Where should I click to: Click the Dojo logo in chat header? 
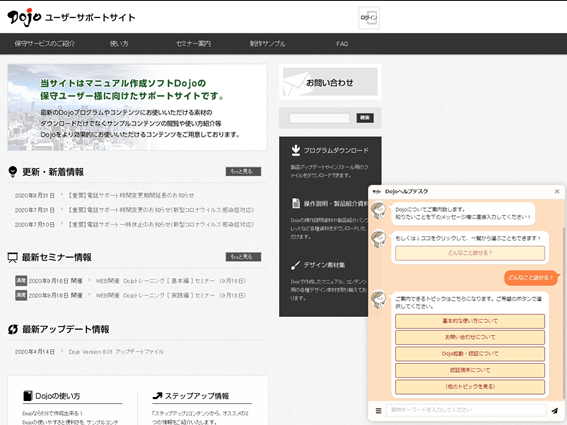click(x=377, y=191)
